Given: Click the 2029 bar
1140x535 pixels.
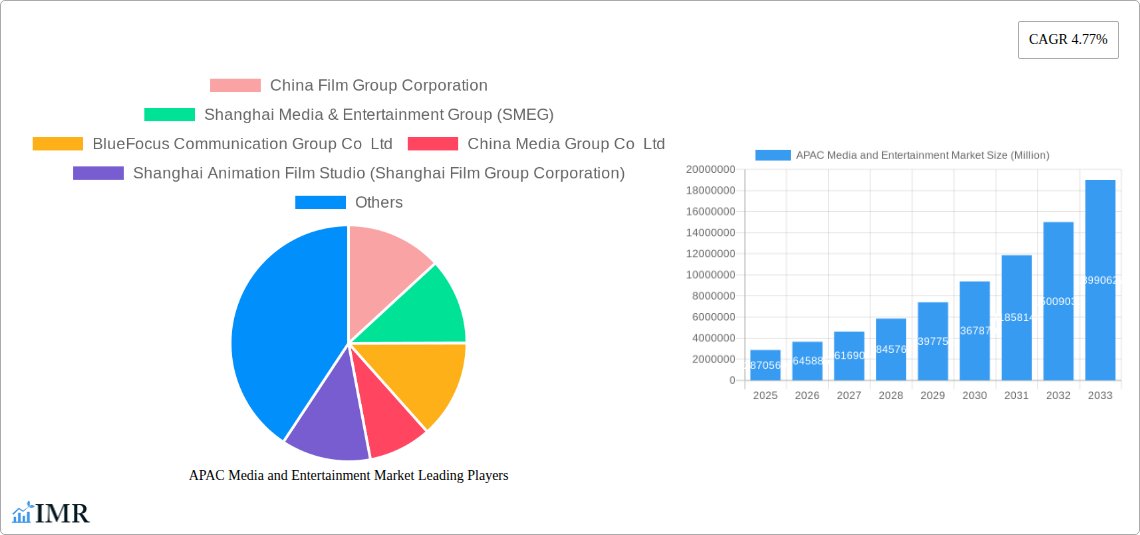Looking at the screenshot, I should pyautogui.click(x=933, y=341).
